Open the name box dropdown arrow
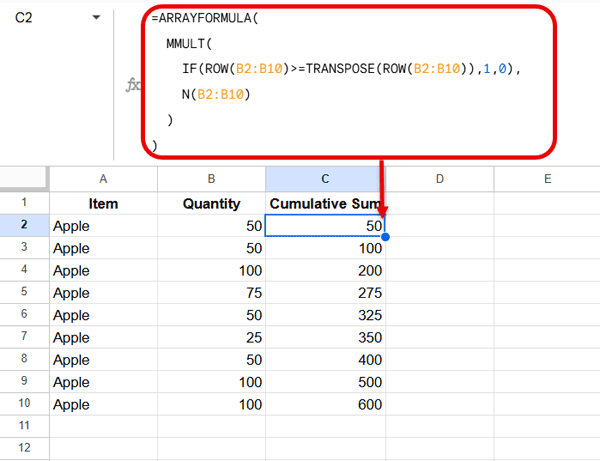This screenshot has width=600, height=461. point(96,18)
